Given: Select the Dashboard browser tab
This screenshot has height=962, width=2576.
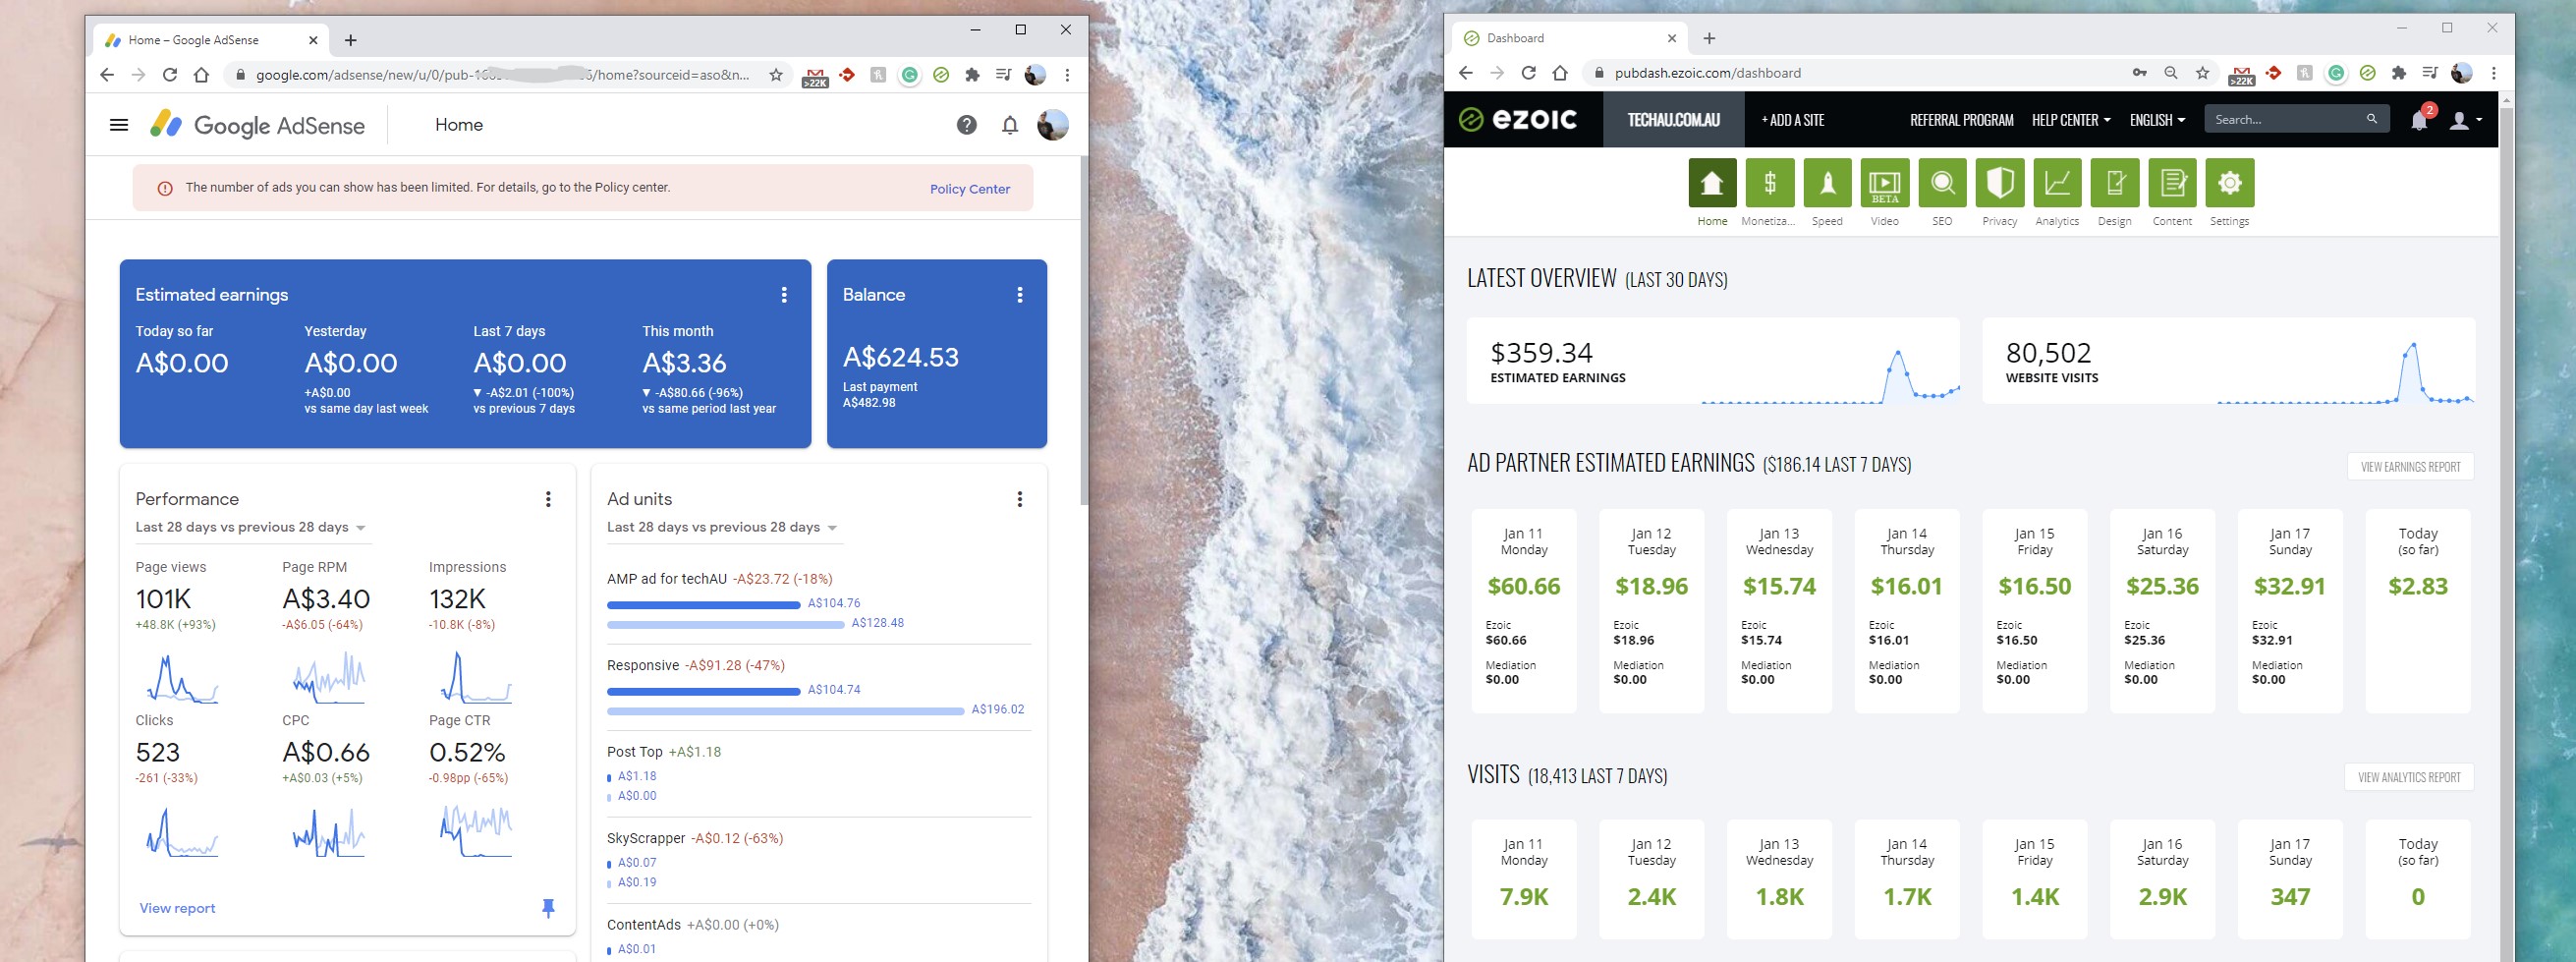Looking at the screenshot, I should coord(1570,38).
